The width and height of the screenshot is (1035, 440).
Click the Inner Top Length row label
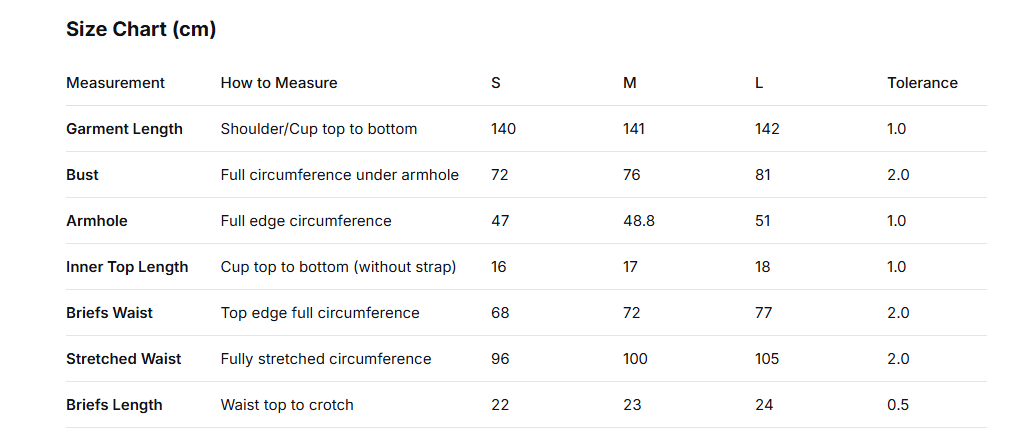(127, 267)
